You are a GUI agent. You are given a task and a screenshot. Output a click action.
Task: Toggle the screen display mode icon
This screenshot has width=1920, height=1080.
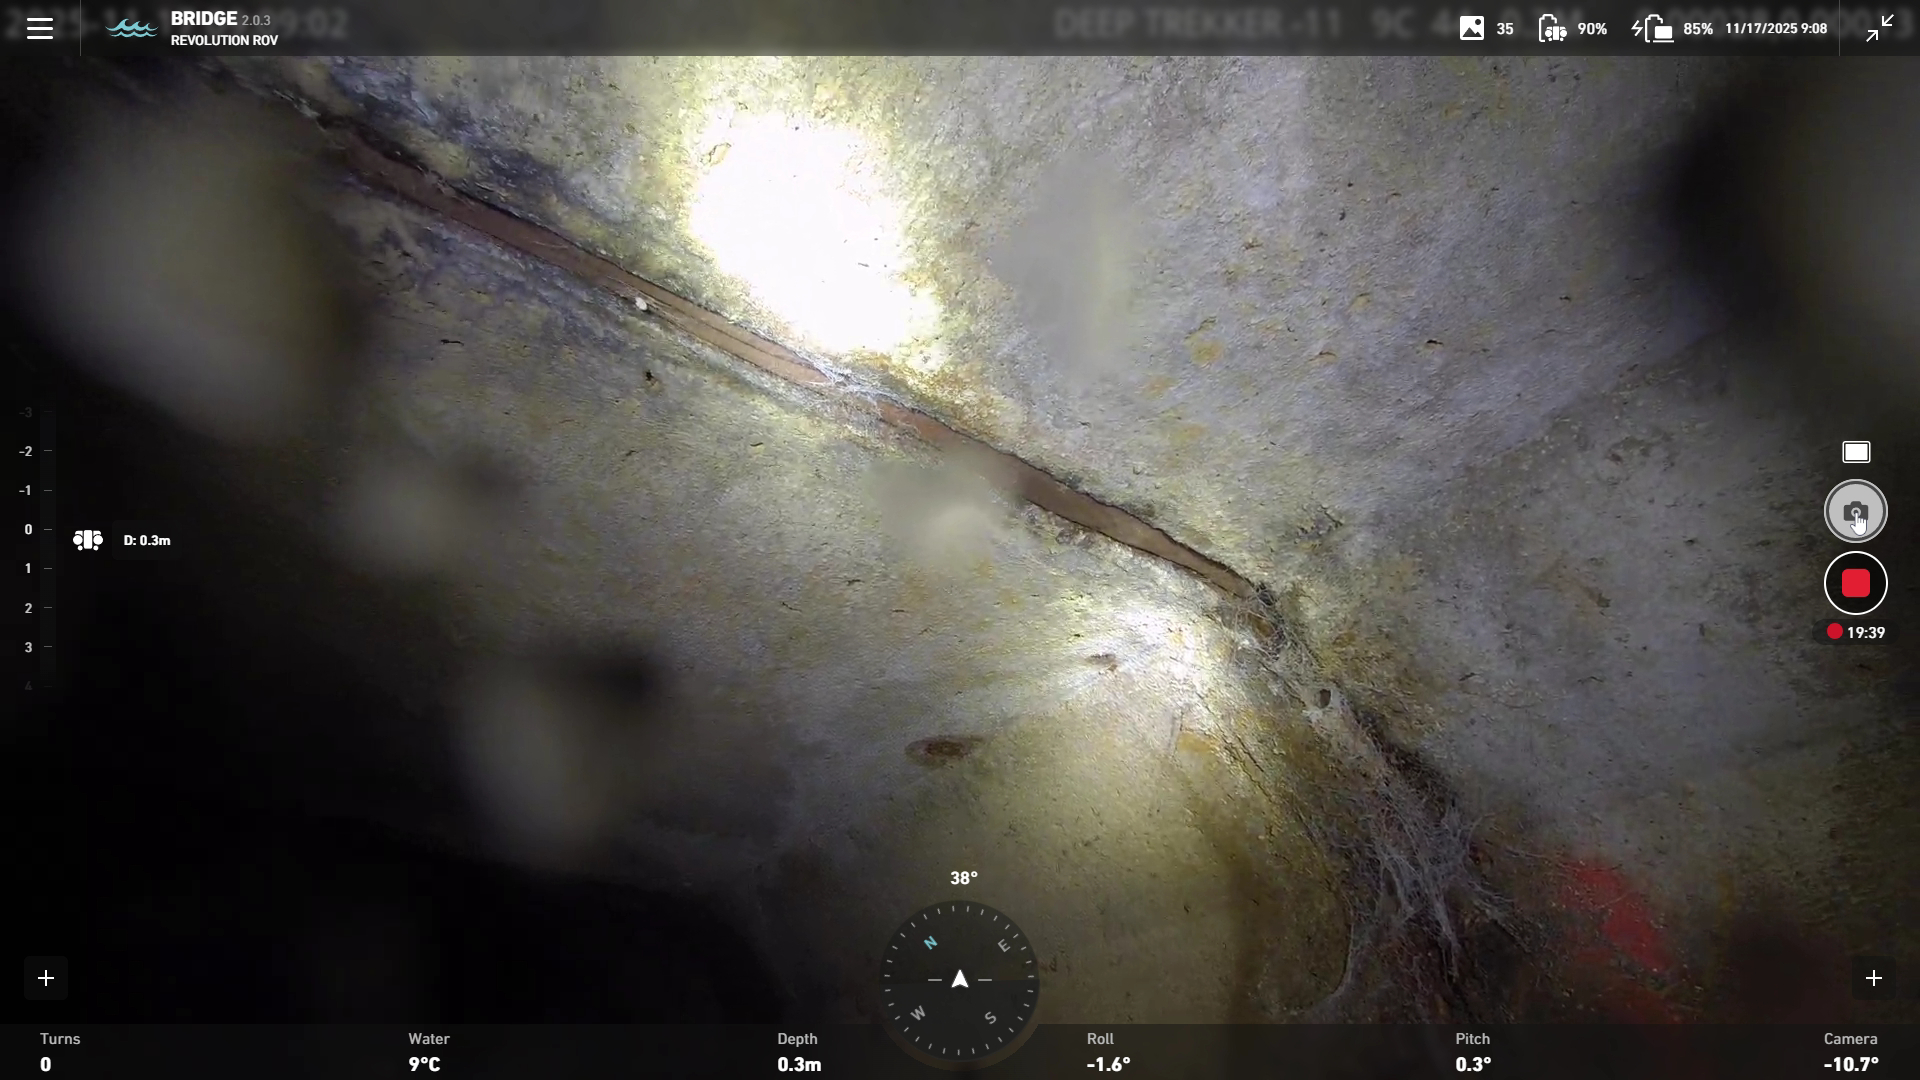click(1856, 452)
